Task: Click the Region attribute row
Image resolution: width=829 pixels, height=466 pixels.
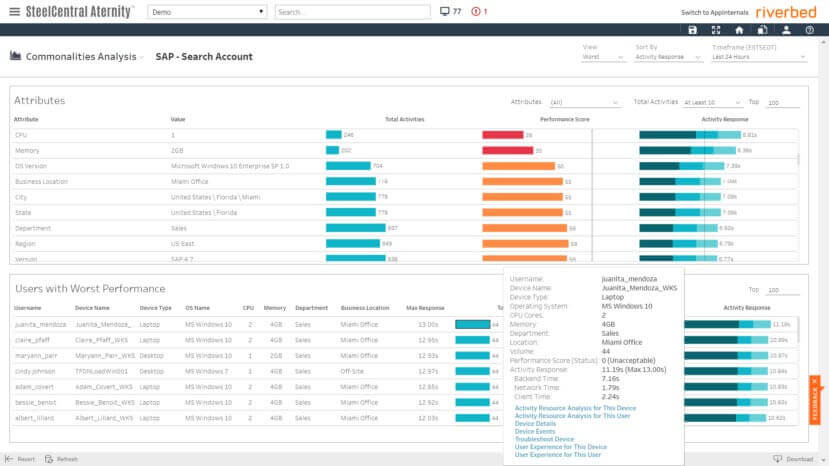Action: [x=405, y=244]
